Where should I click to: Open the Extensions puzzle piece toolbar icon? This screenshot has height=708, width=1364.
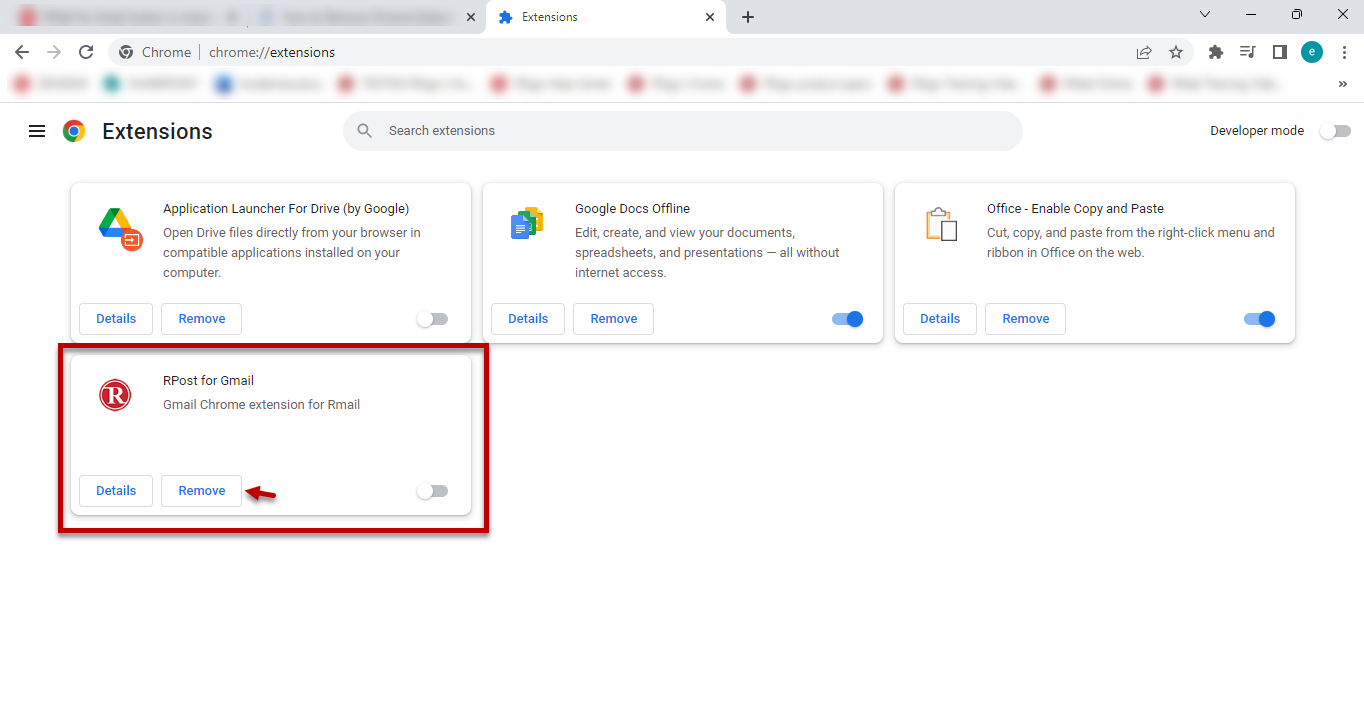pos(1216,52)
